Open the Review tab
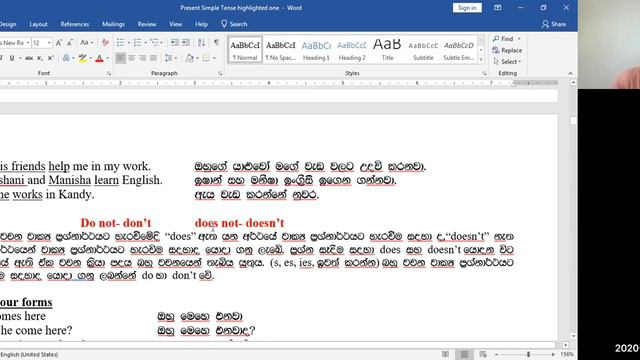The height and width of the screenshot is (360, 640). pos(147,24)
